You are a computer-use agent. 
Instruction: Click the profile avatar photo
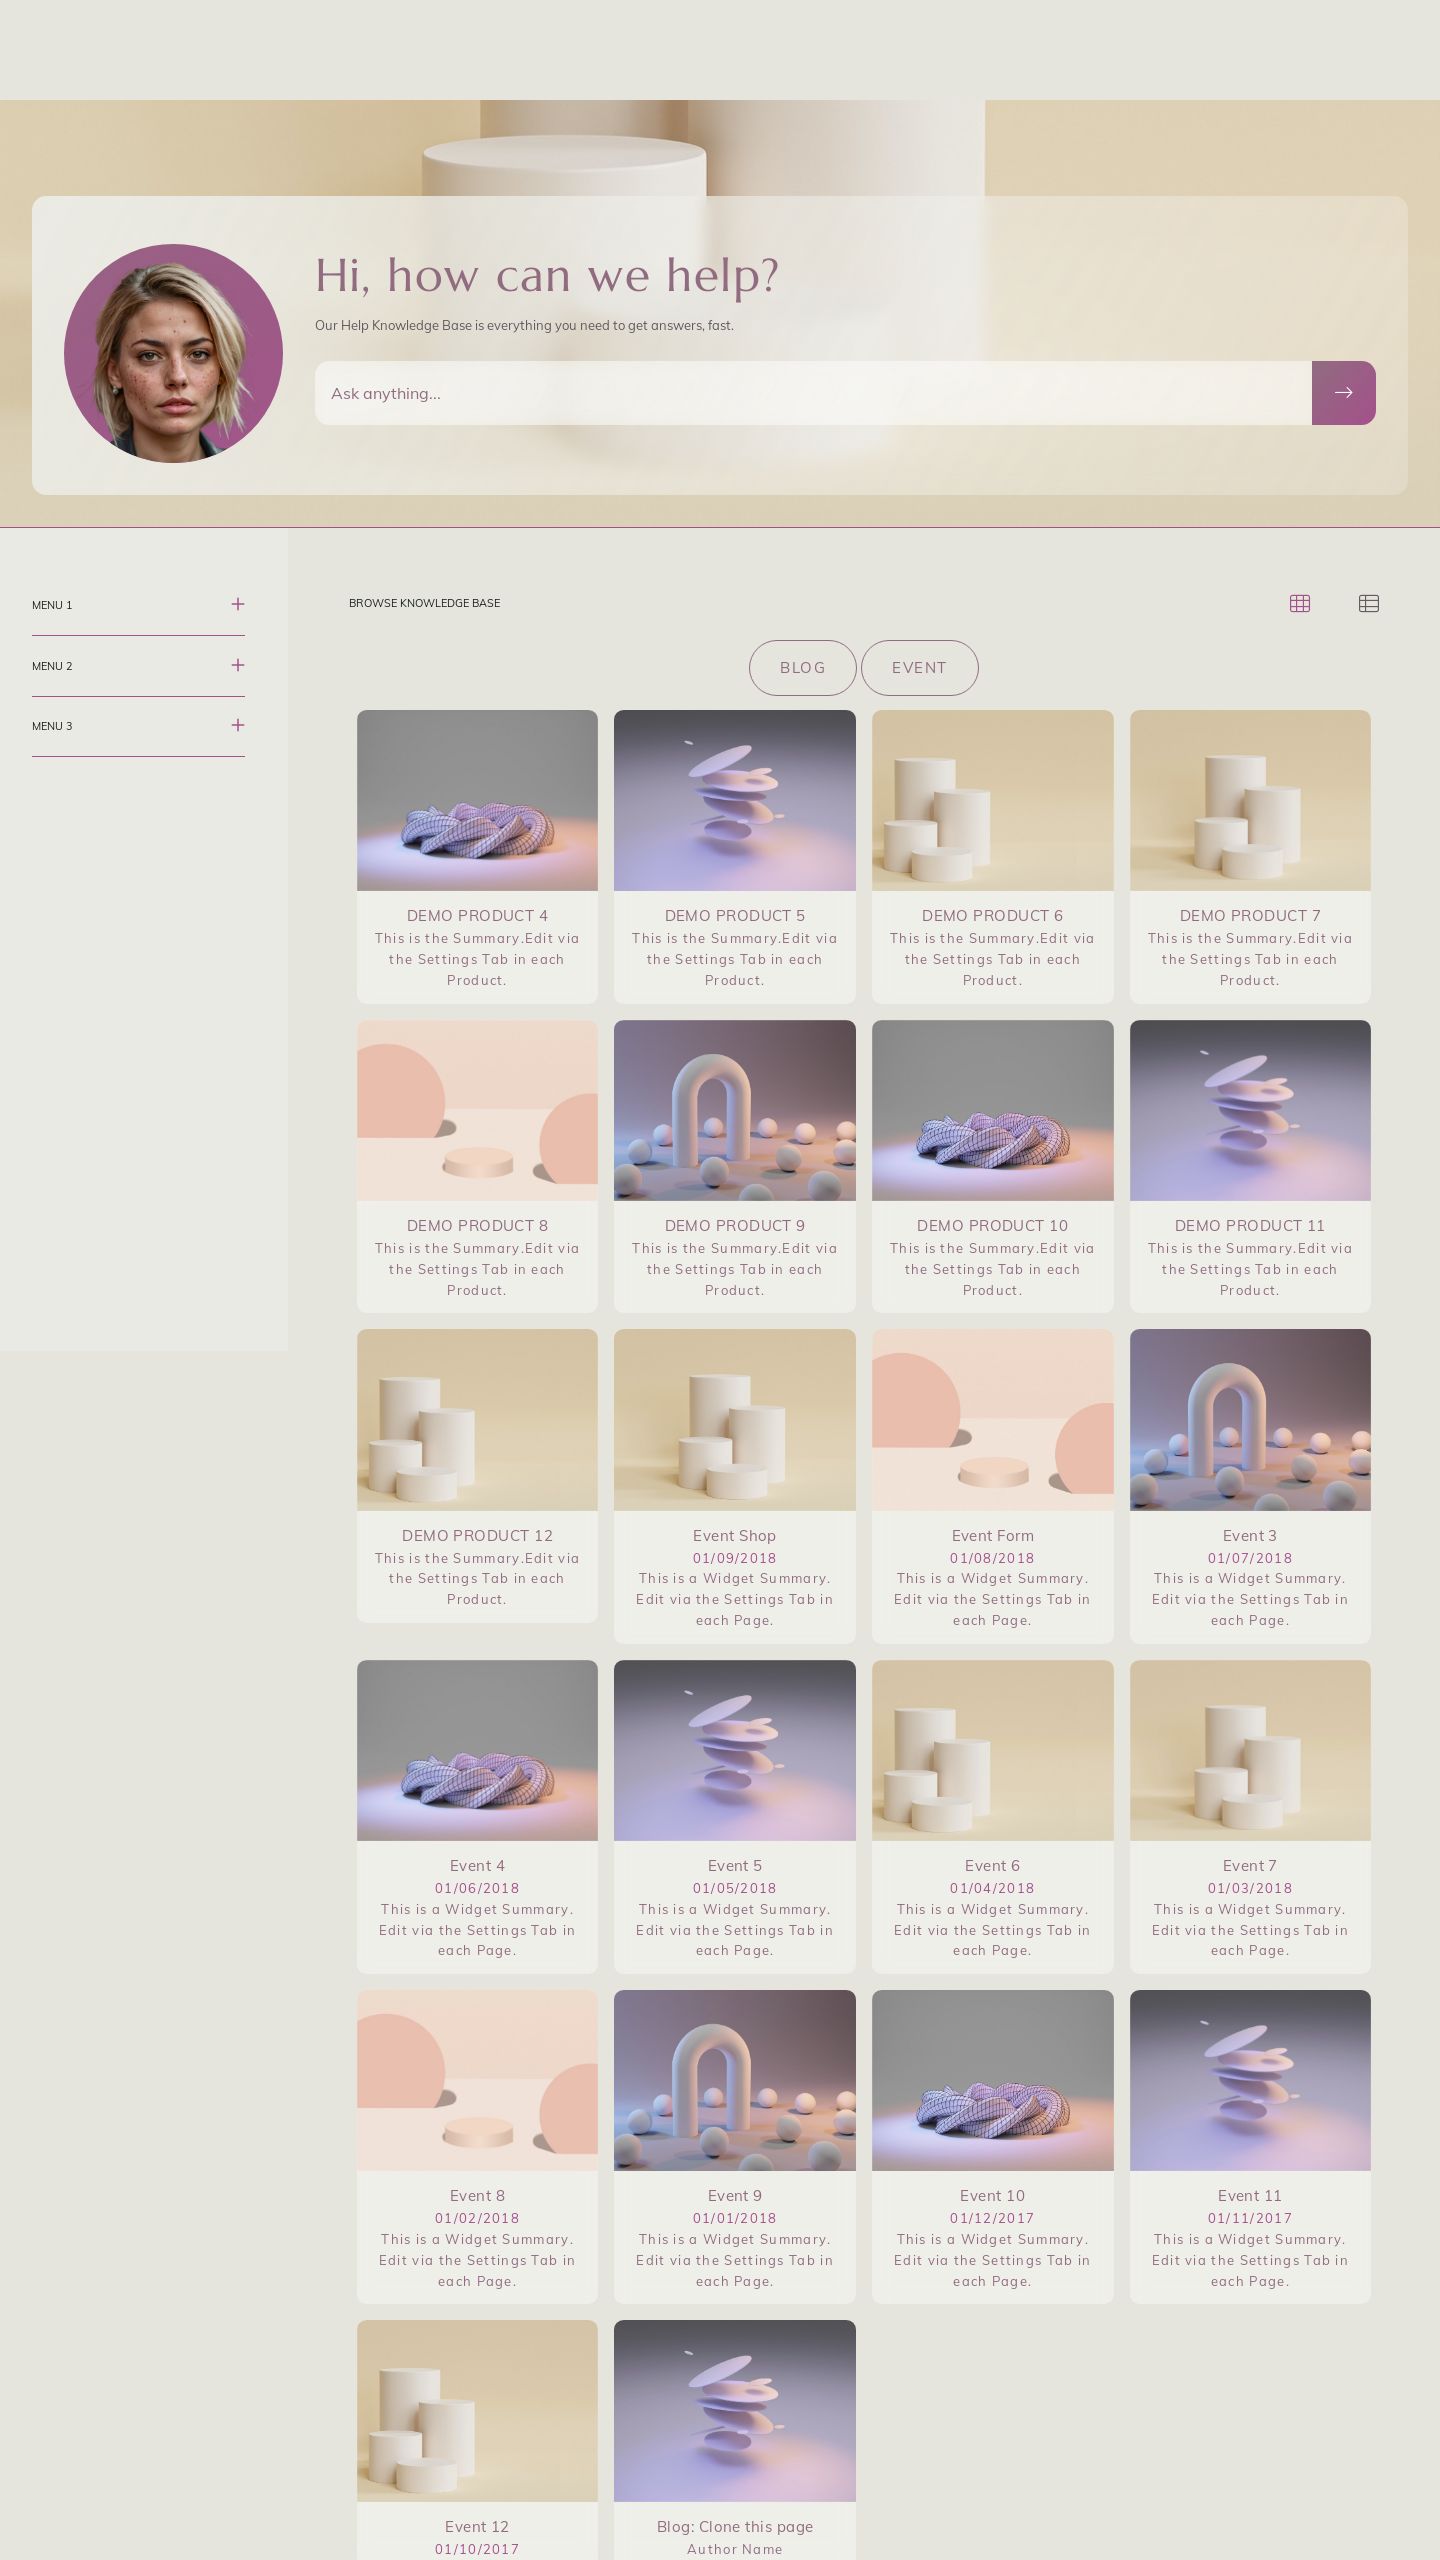point(173,353)
